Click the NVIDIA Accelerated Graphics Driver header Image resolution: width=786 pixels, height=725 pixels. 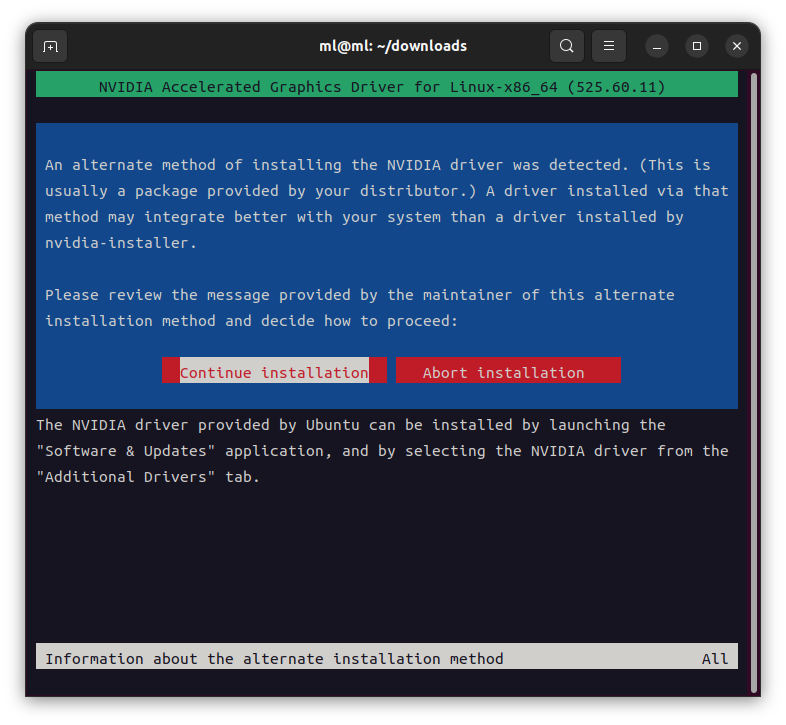click(x=386, y=85)
